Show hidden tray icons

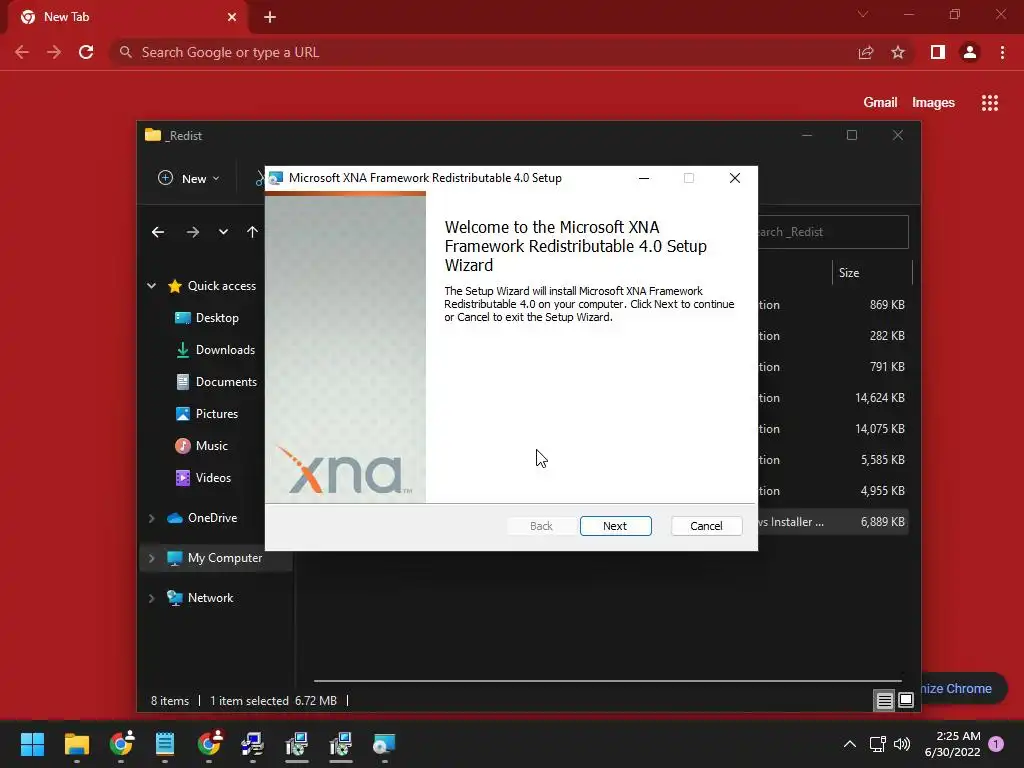tap(850, 744)
